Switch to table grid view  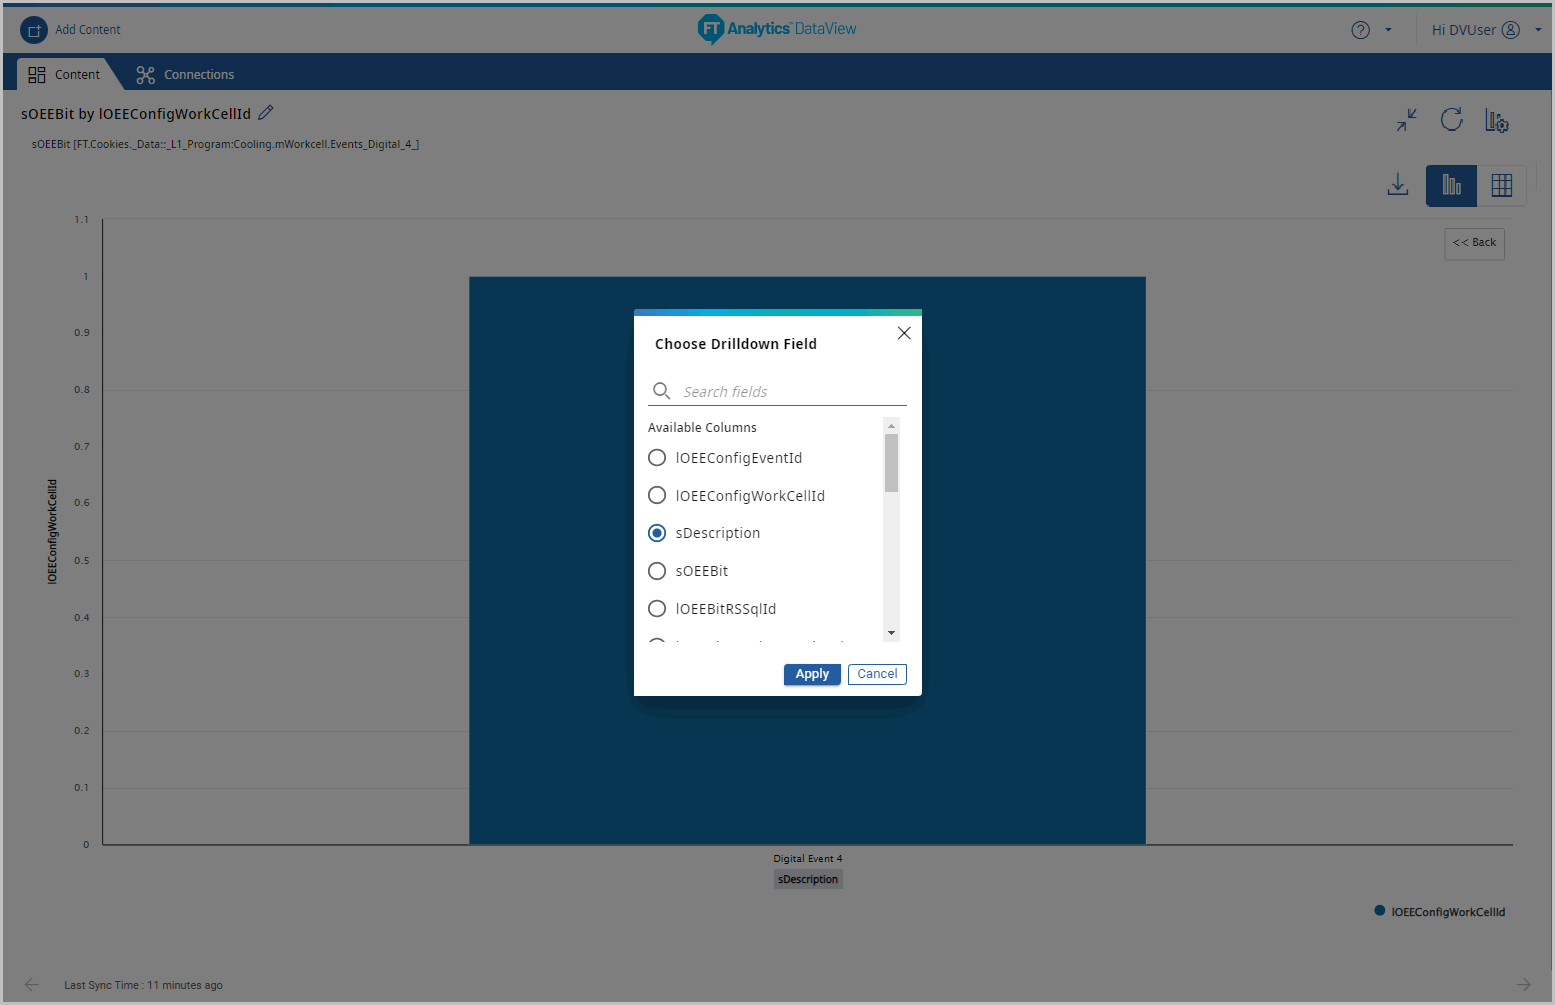[1501, 185]
